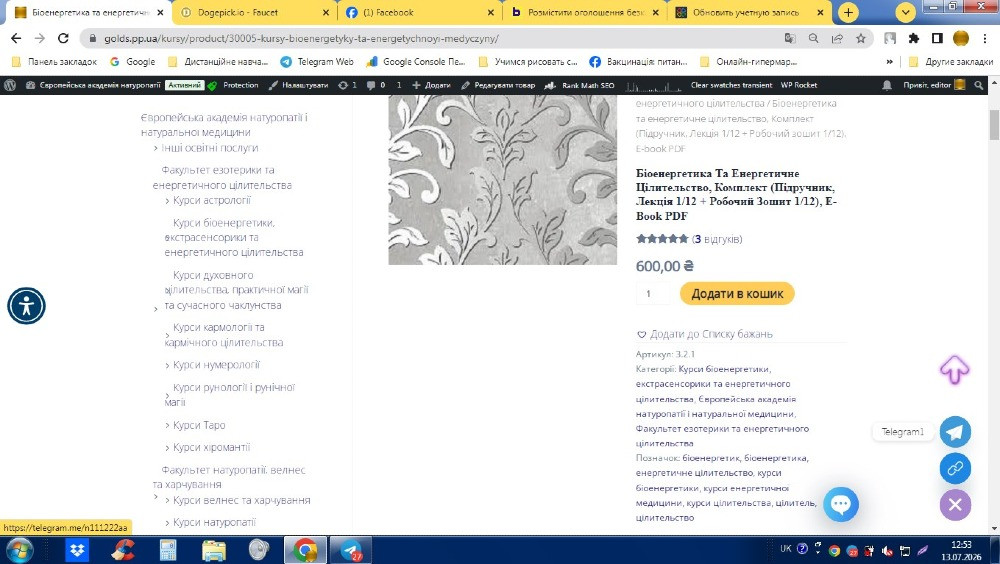Image resolution: width=1000 pixels, height=564 pixels.
Task: Open the WordPress logo menu in admin bar
Action: (x=10, y=85)
